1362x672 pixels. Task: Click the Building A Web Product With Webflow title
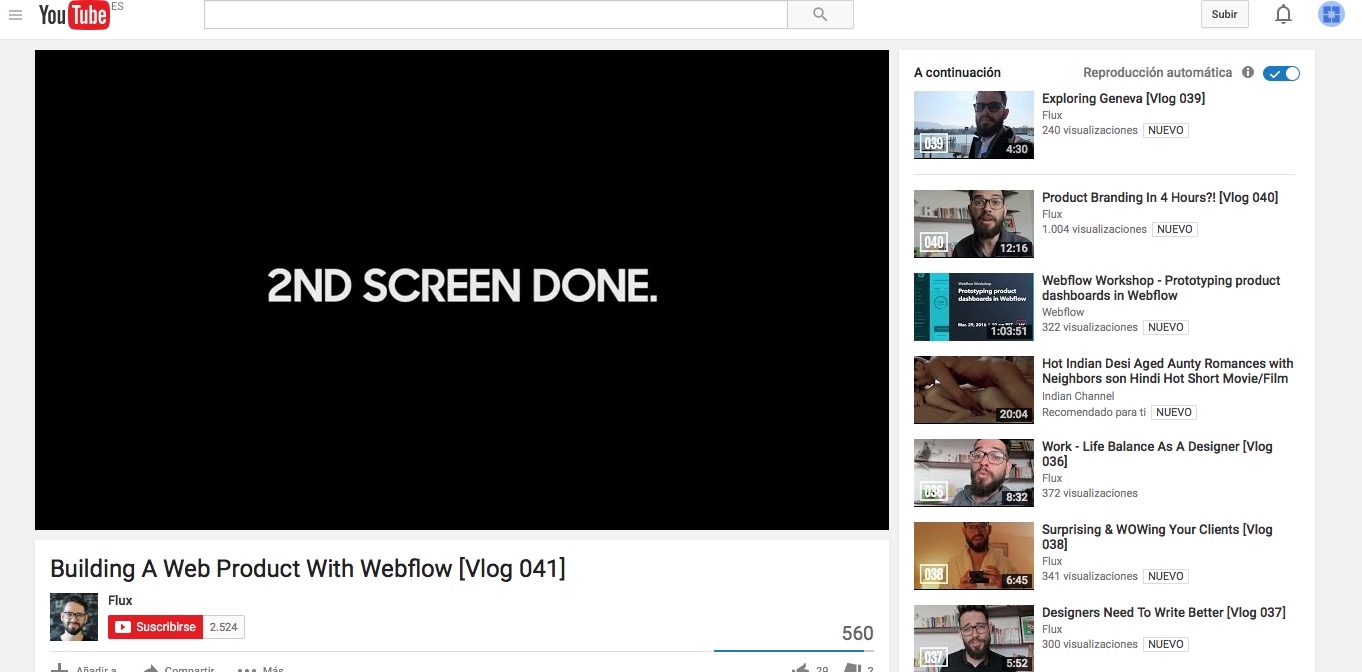click(x=308, y=569)
